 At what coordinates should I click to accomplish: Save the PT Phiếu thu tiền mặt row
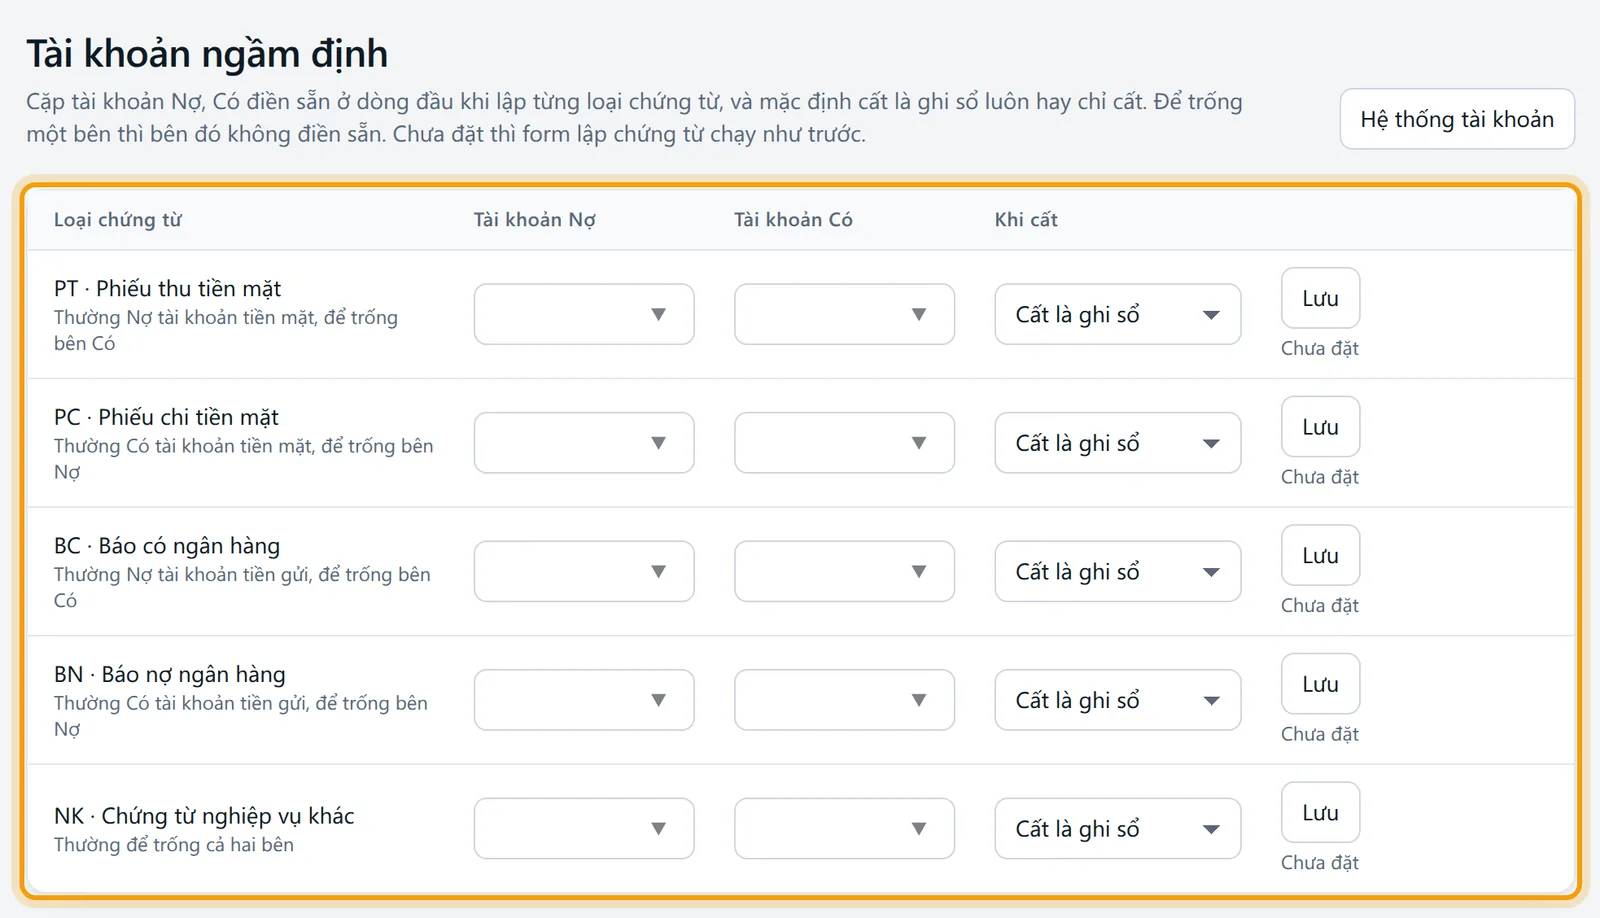(1320, 298)
